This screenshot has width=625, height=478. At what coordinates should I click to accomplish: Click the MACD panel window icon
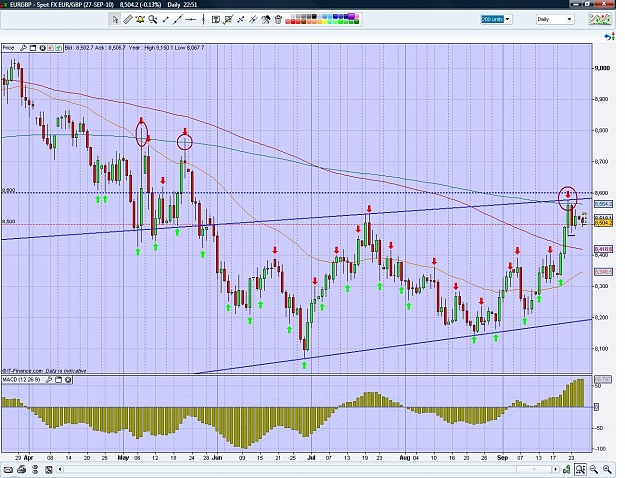click(x=58, y=380)
